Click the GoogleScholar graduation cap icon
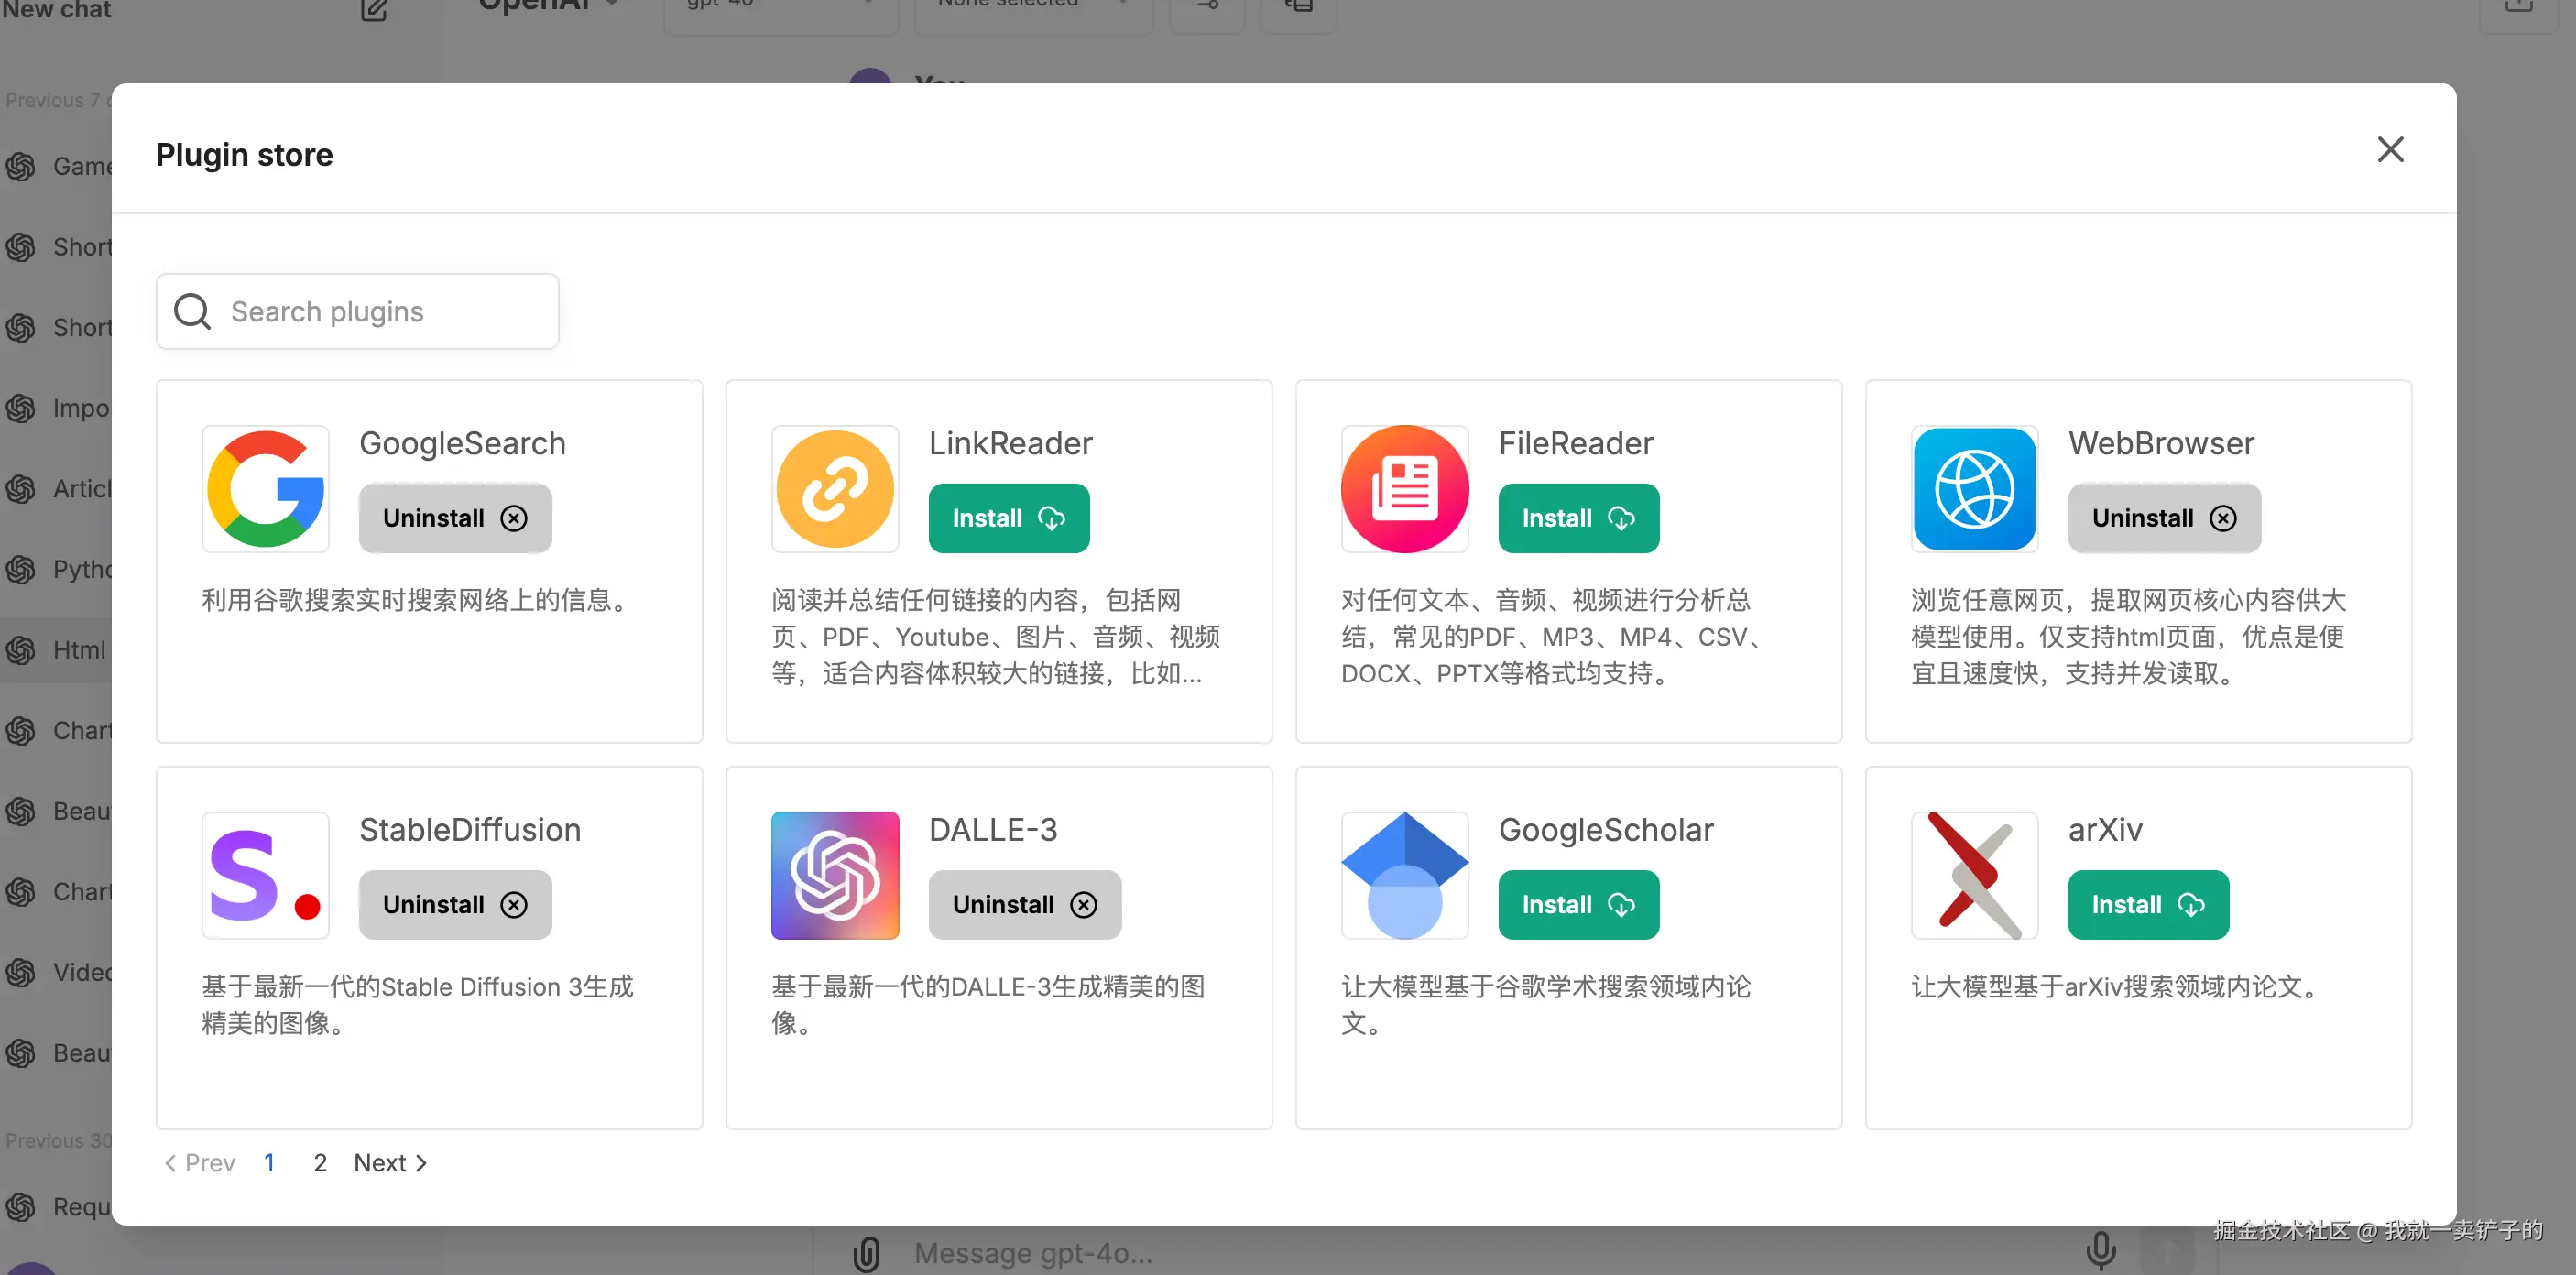Image resolution: width=2576 pixels, height=1275 pixels. [1404, 875]
